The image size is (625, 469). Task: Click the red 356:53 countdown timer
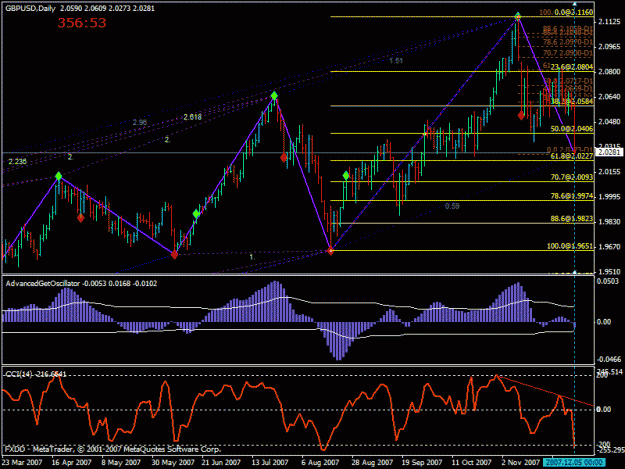(x=82, y=23)
